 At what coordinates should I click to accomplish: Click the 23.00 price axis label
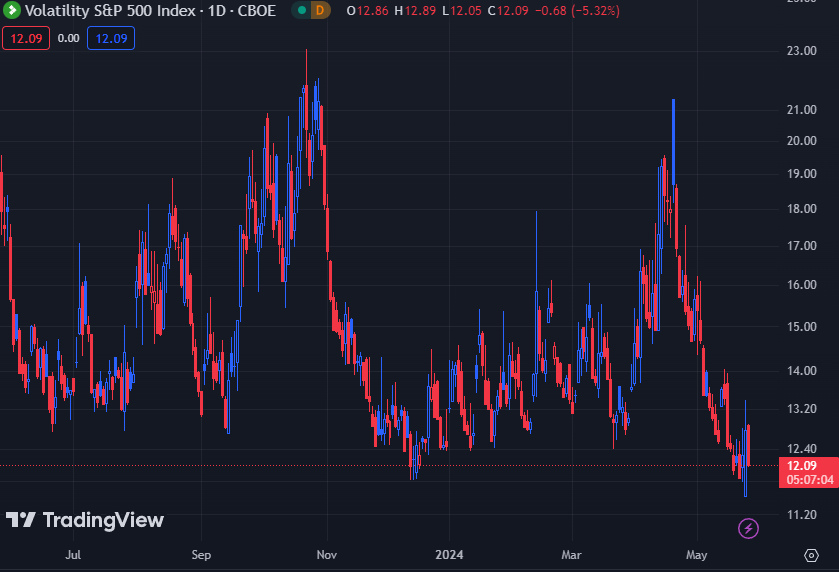coord(802,51)
